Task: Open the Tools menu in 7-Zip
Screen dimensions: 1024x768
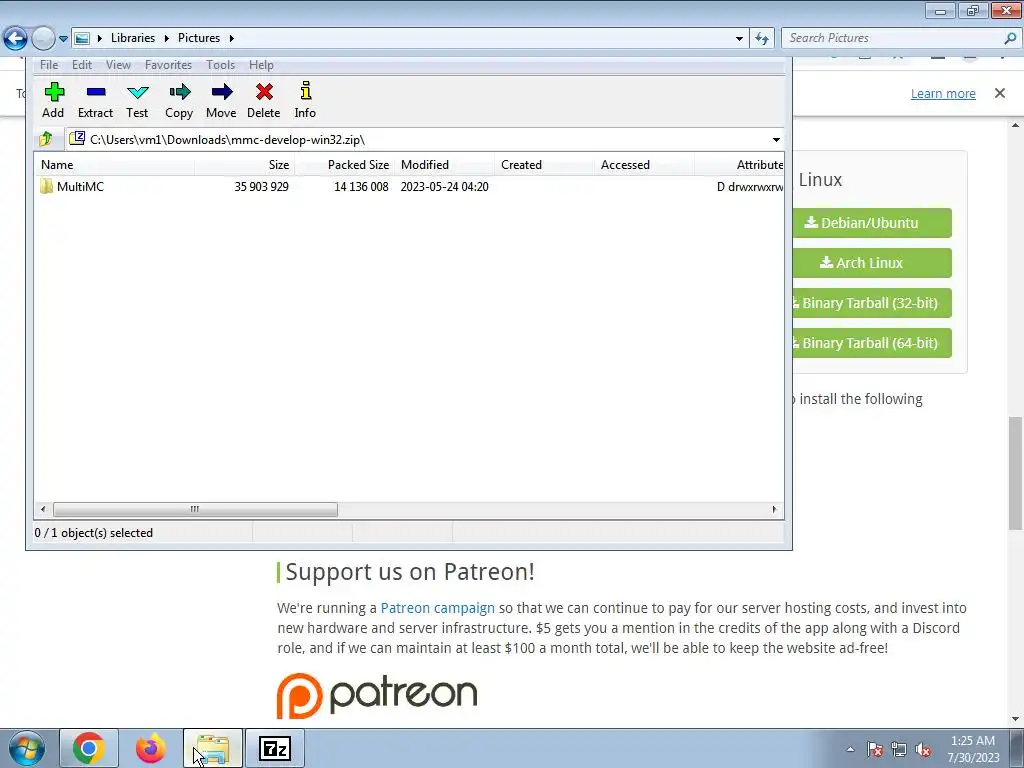Action: pos(220,65)
